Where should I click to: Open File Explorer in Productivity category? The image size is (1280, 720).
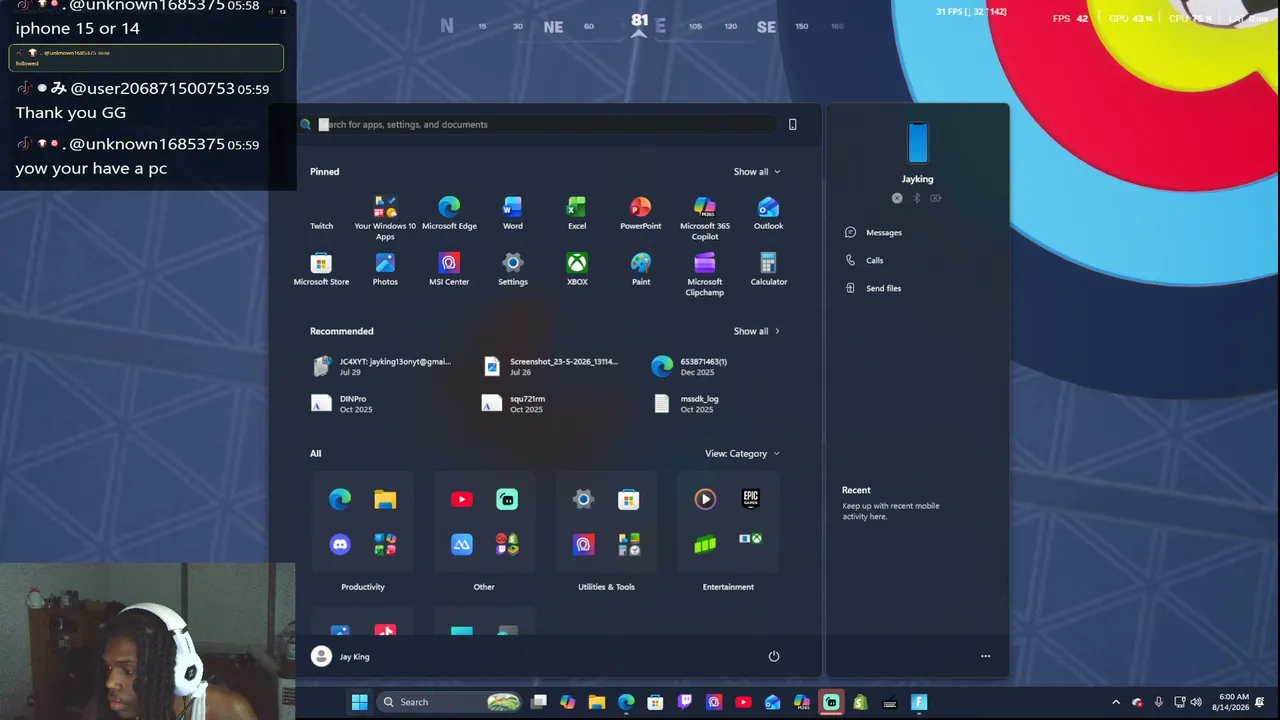tap(385, 499)
